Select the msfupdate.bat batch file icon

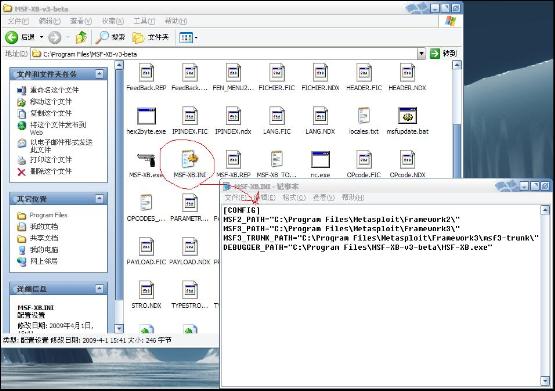click(407, 116)
